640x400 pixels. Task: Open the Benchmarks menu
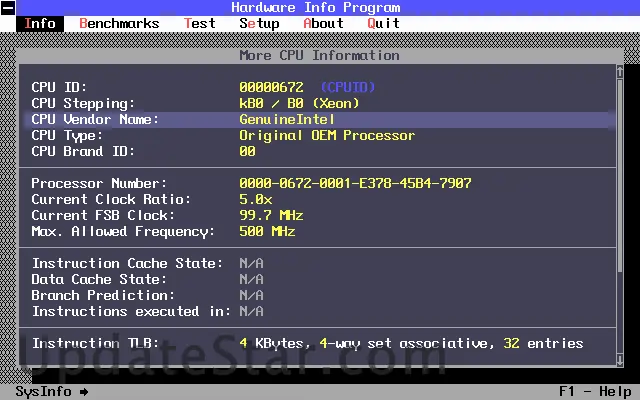[119, 24]
